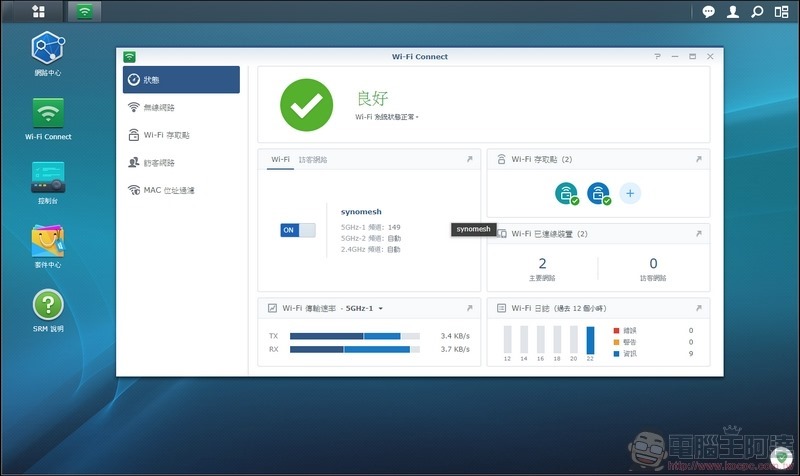Open the SRM 說明 help icon
Screen dimensions: 800x476
click(x=48, y=305)
